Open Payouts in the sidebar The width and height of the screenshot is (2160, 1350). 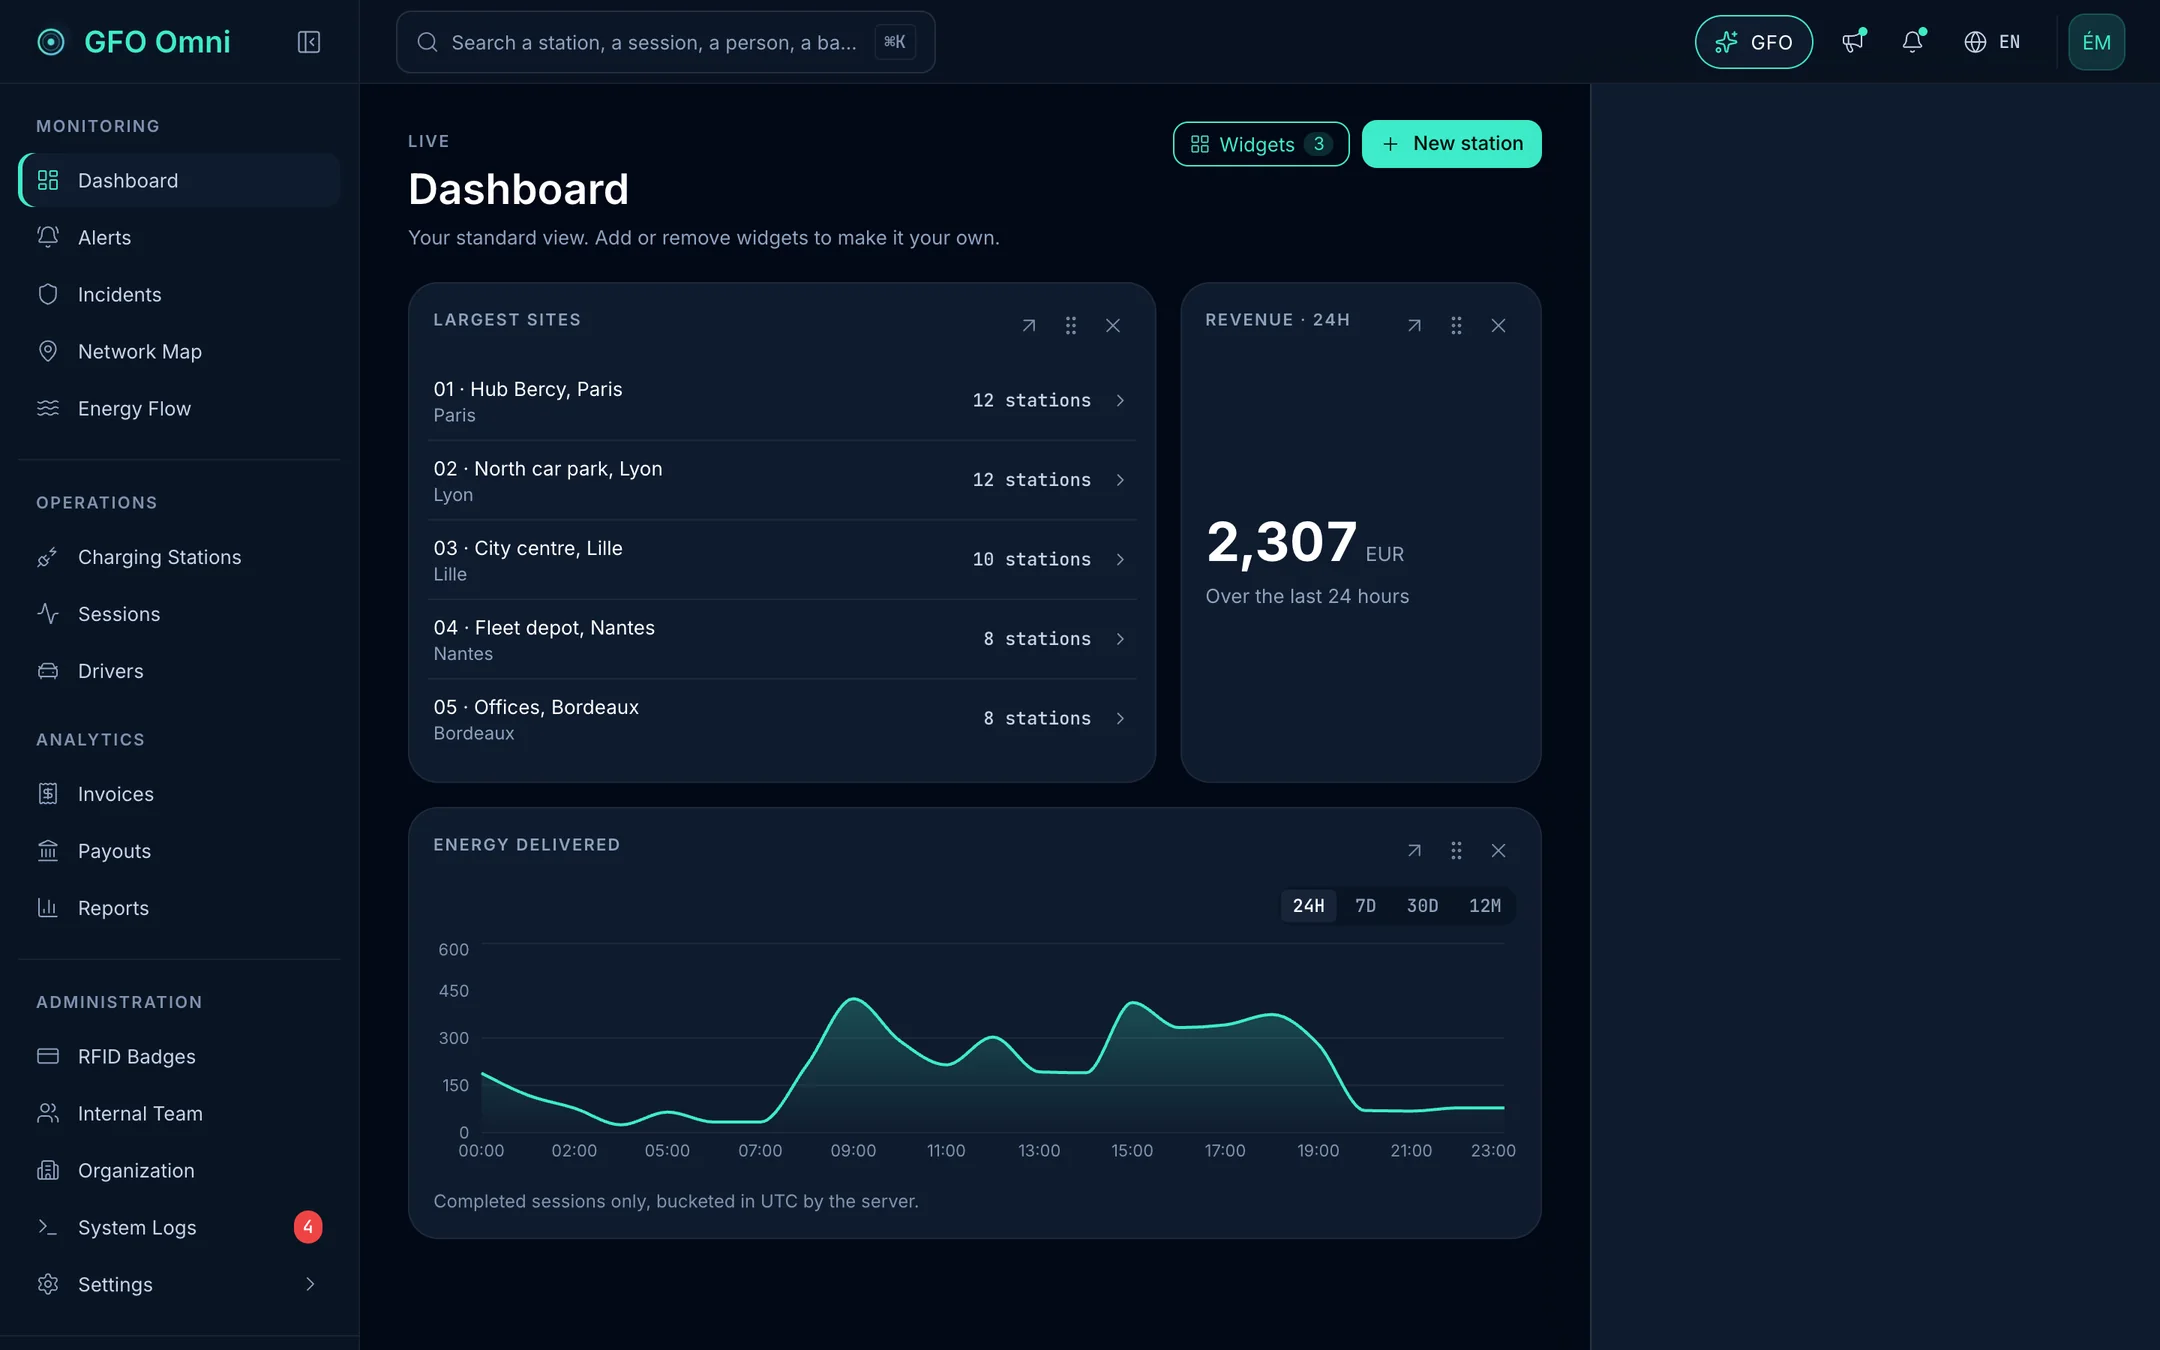tap(180, 851)
